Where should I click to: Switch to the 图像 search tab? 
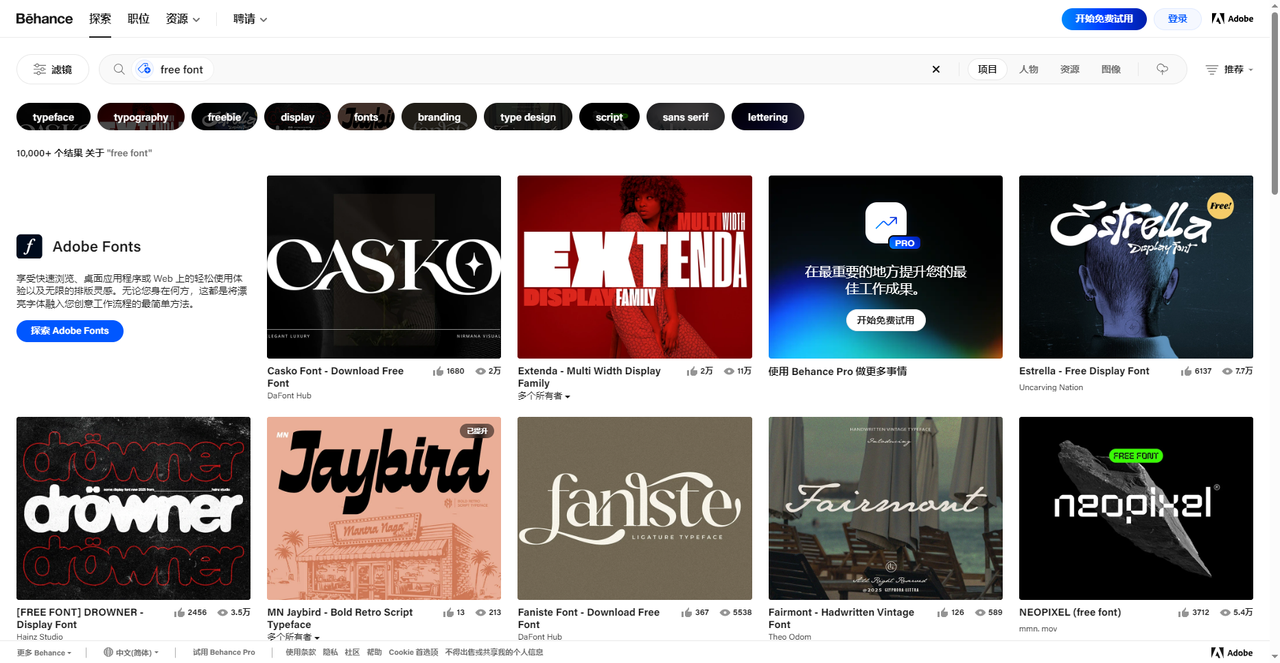pyautogui.click(x=1111, y=69)
